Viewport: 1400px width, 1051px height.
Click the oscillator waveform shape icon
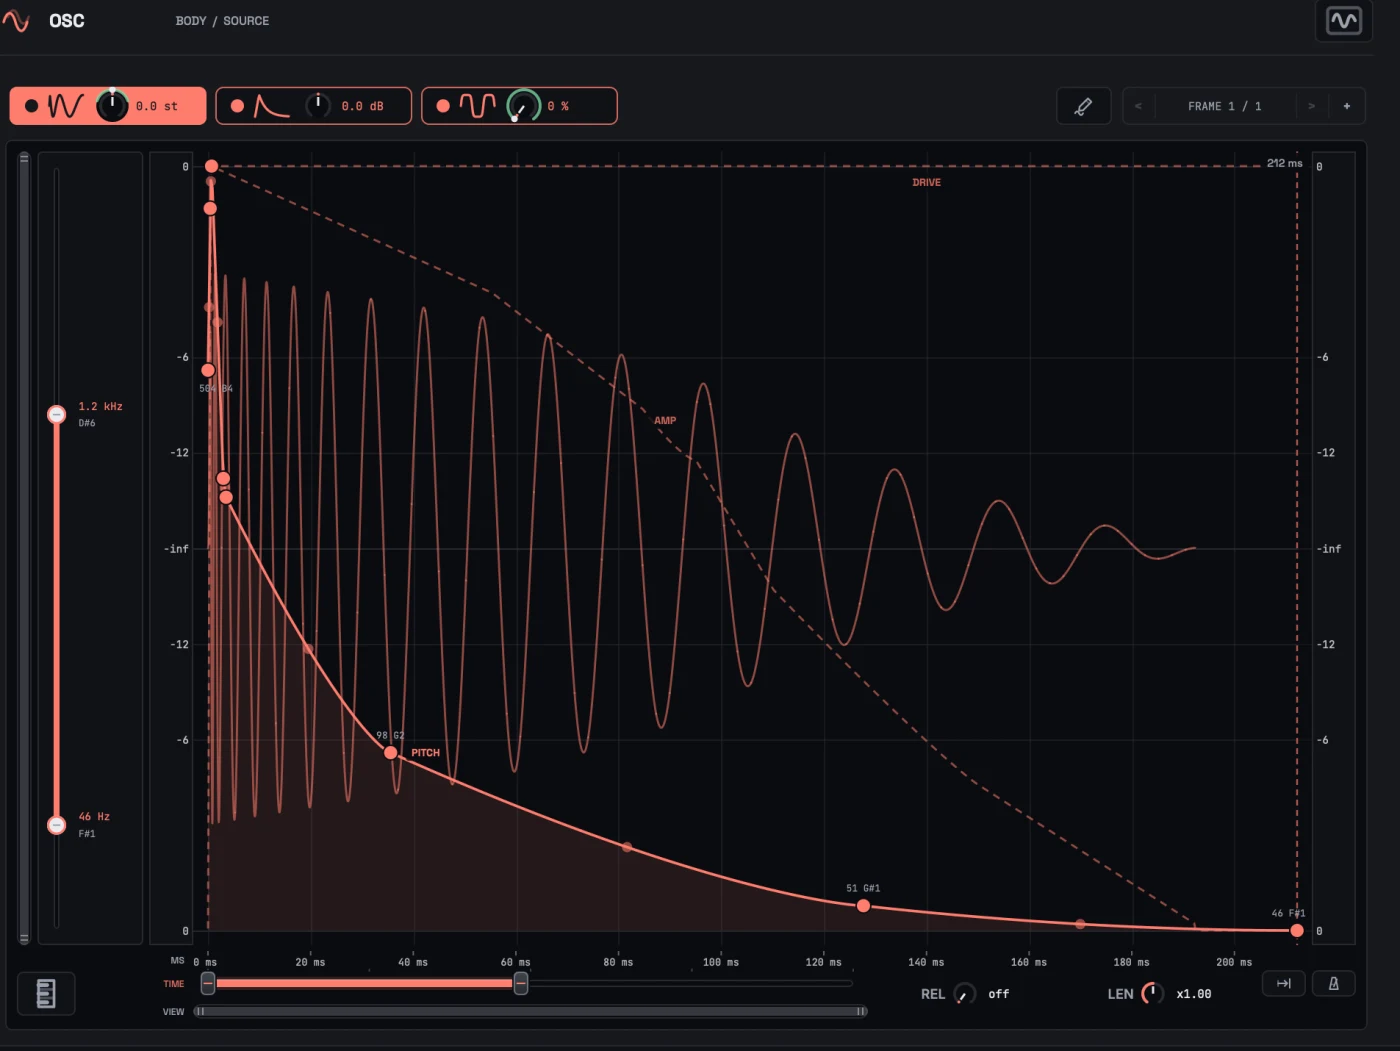tap(66, 106)
